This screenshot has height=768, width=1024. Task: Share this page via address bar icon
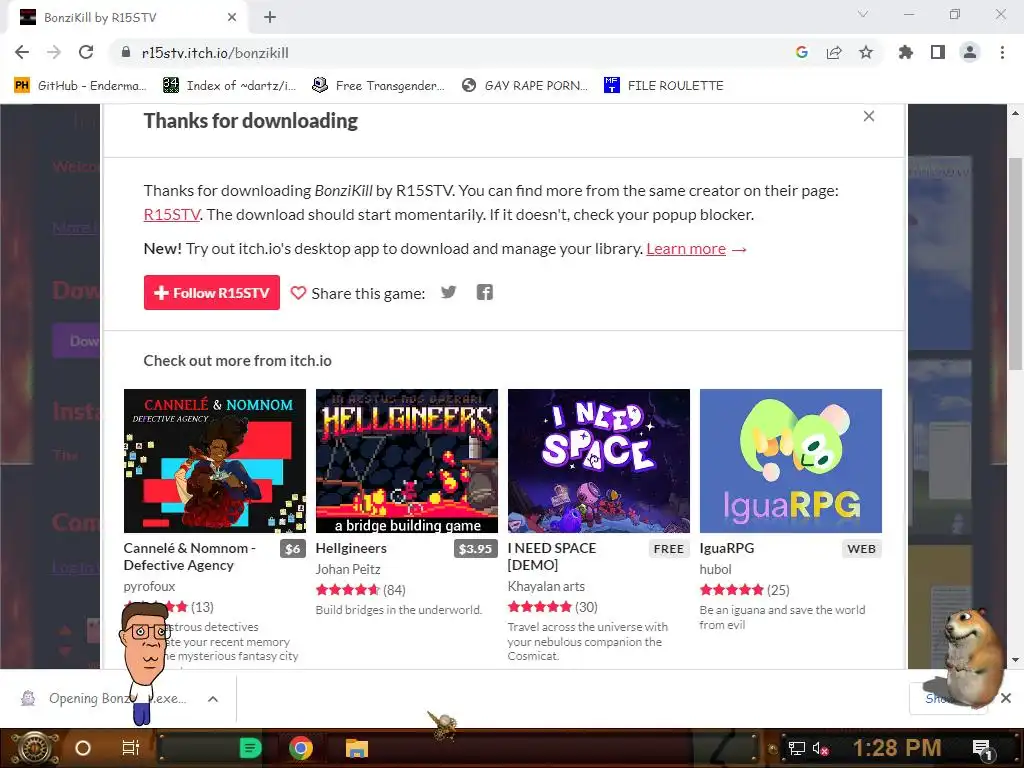click(834, 52)
